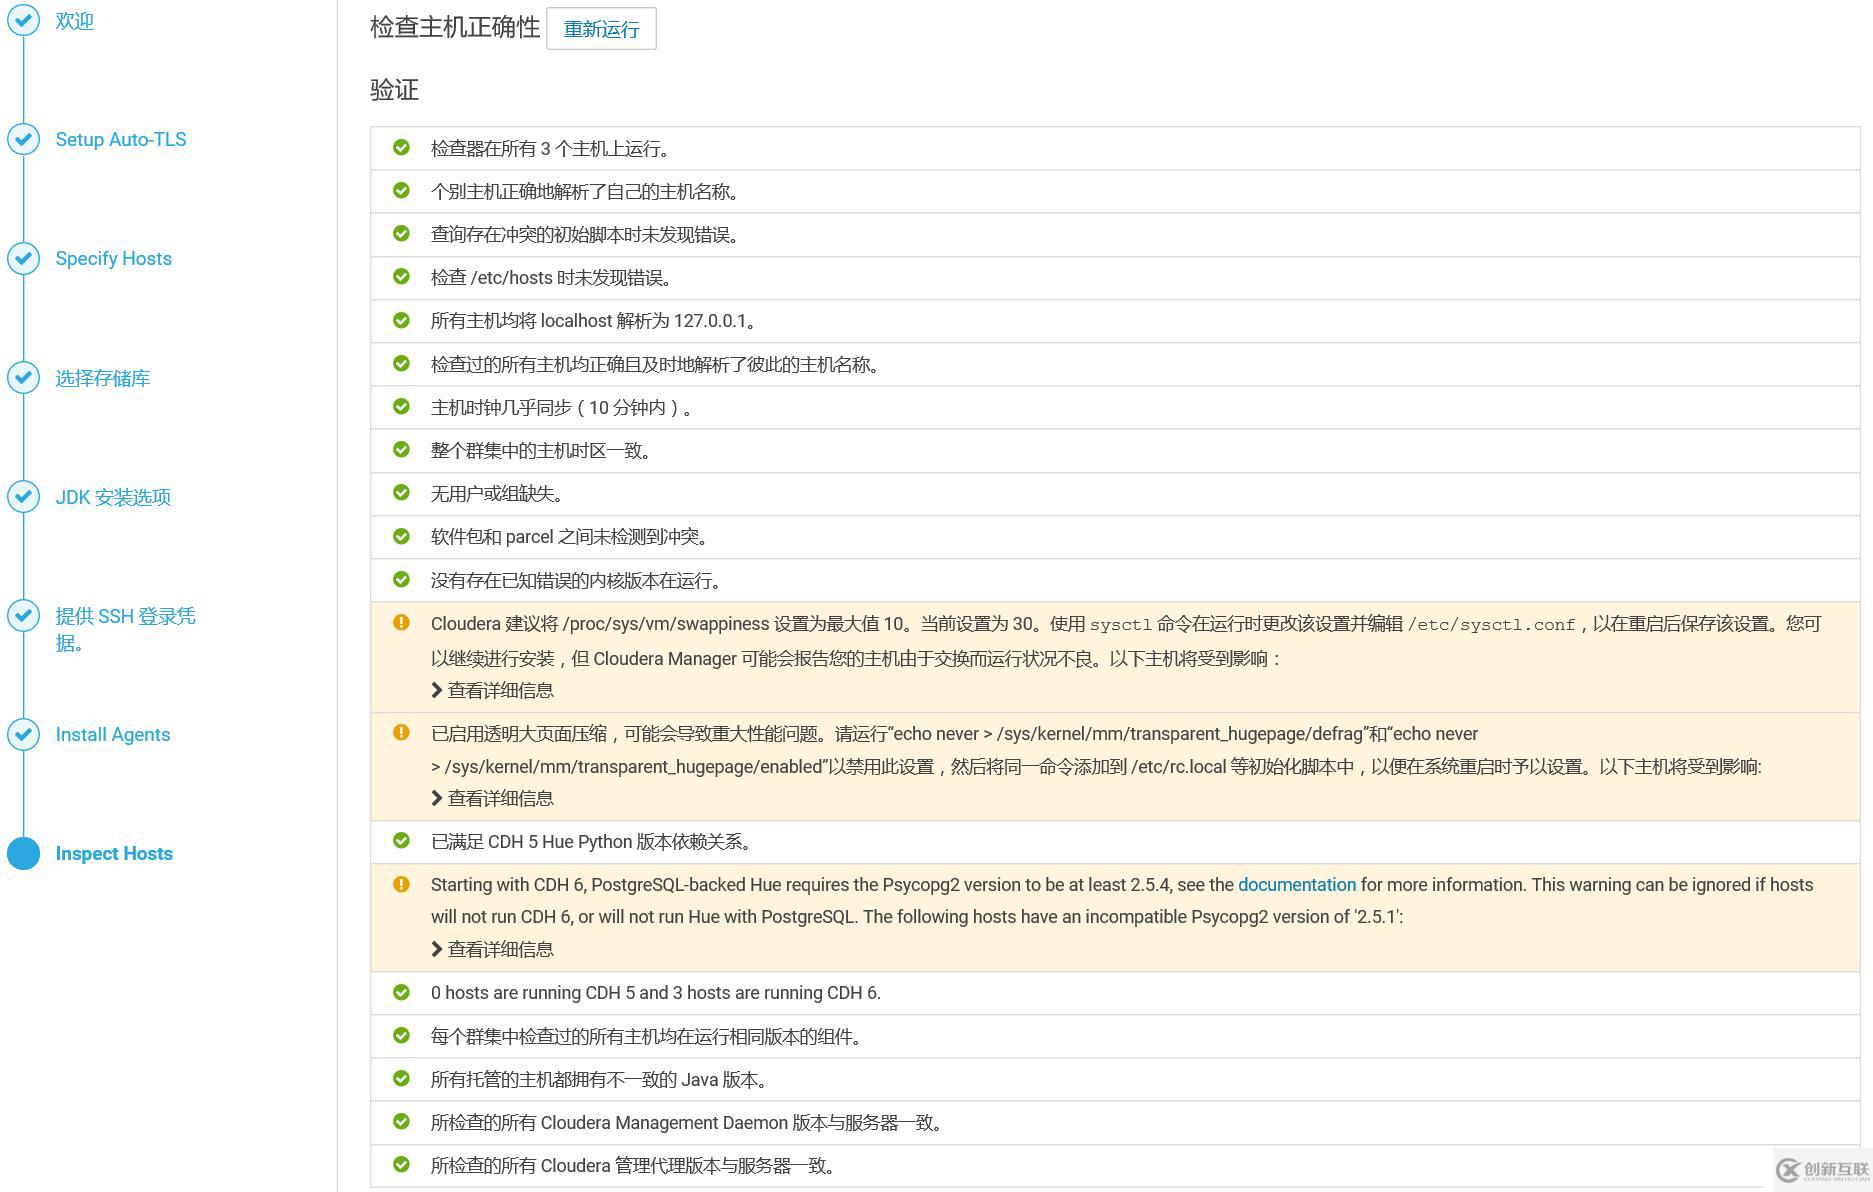Click text 0 hosts are running CDH 5

point(656,993)
